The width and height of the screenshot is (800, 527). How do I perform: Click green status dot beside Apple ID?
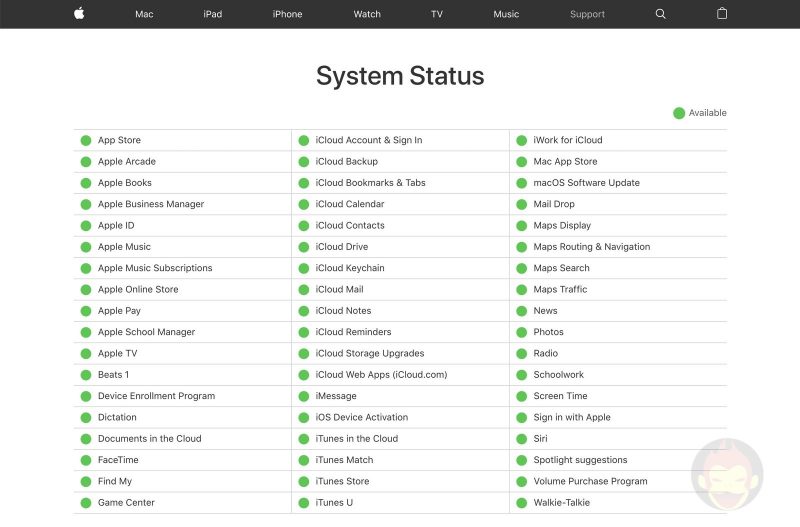click(x=86, y=226)
